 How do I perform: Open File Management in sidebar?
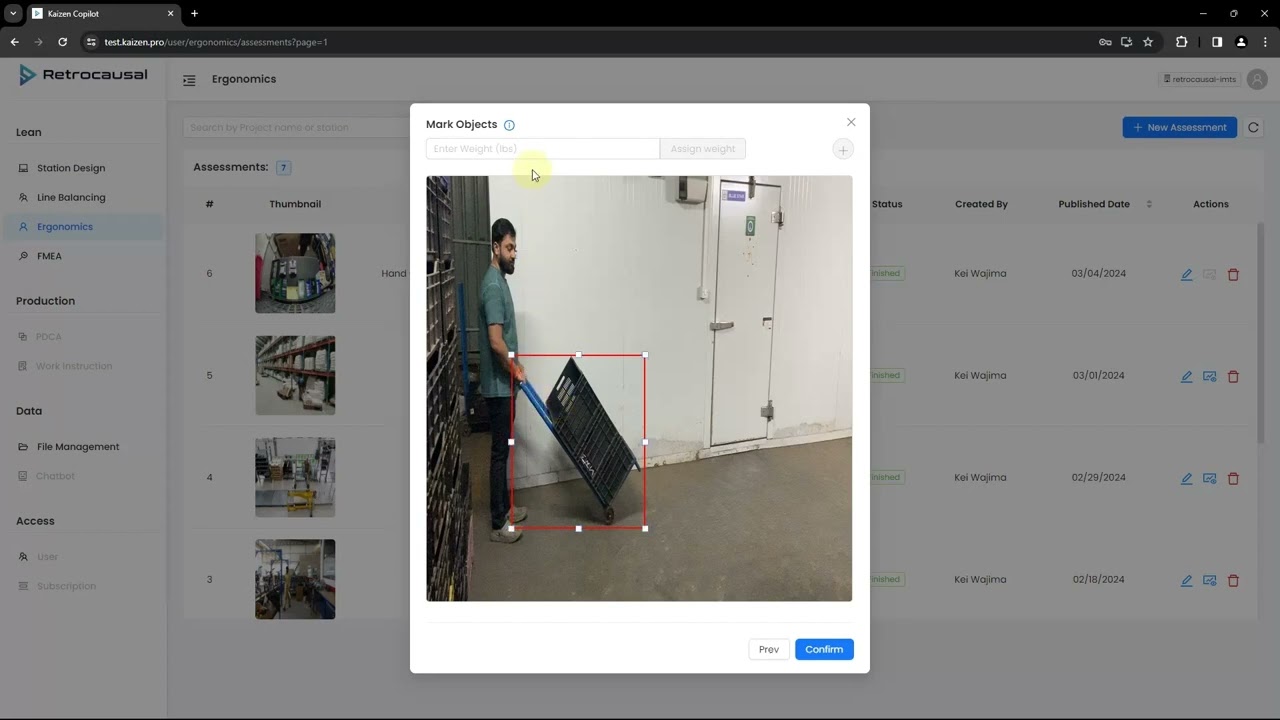coord(78,447)
